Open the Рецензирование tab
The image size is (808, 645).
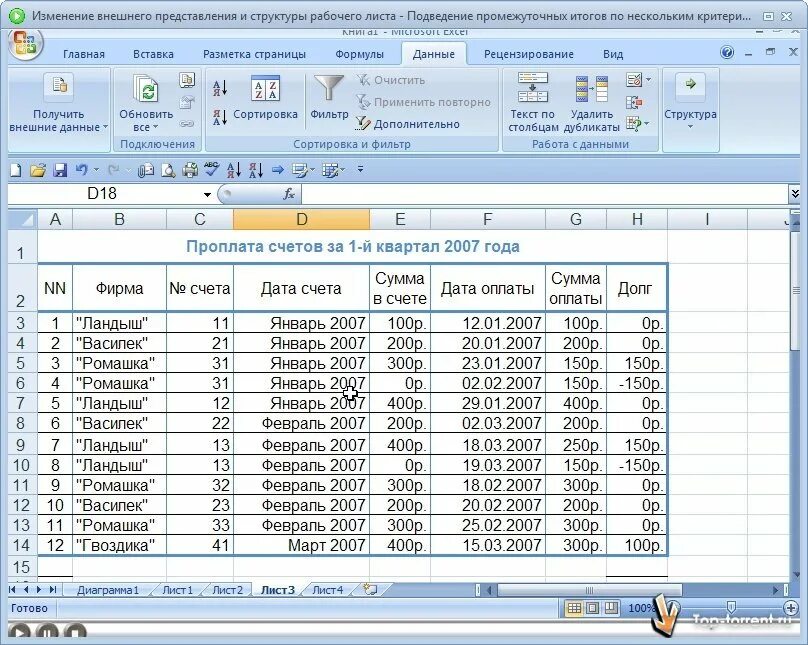529,54
